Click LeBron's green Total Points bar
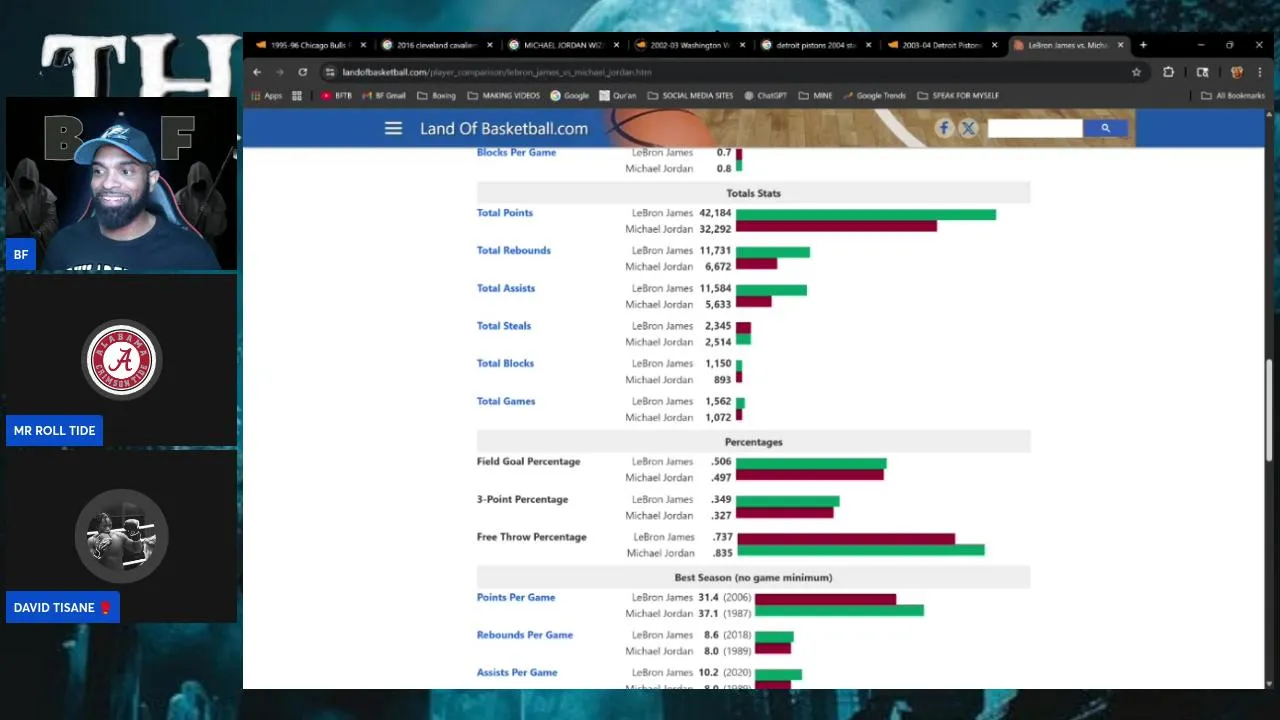Screen dimensions: 1280x720 (866, 214)
